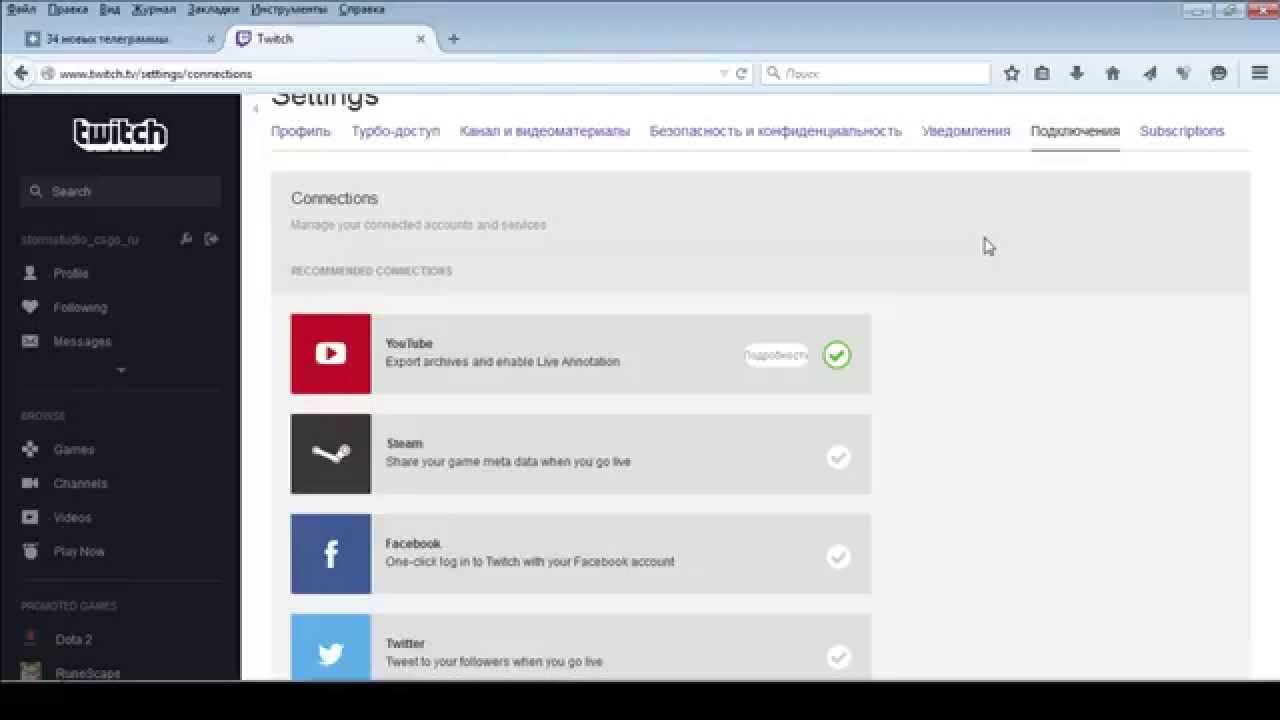Click the Play Now icon

(30, 551)
